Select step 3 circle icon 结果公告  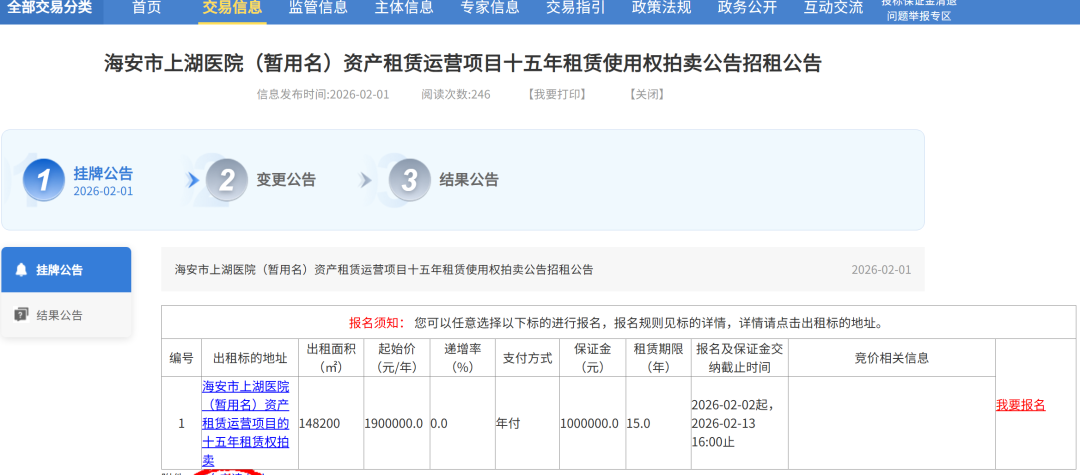410,180
